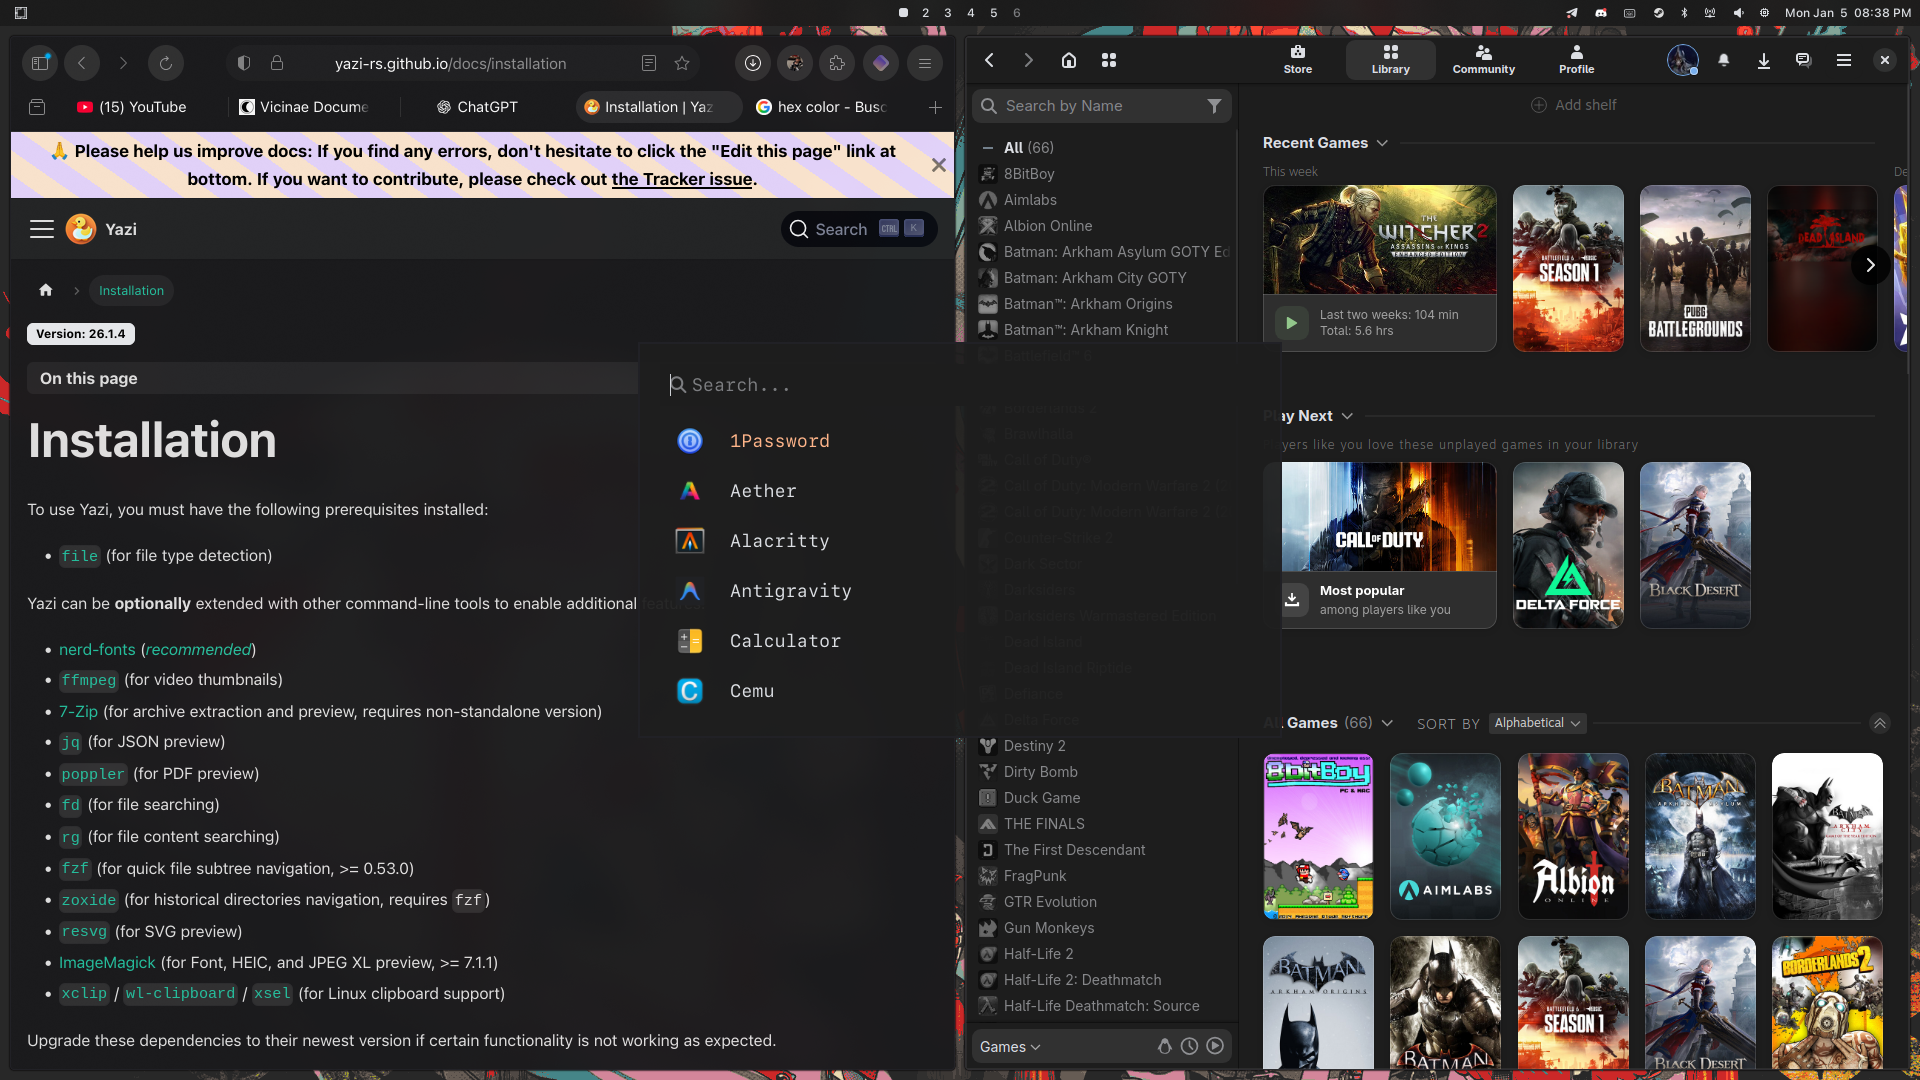Collapse the All Games shelf chevron
1920x1080 pixels.
click(x=1880, y=723)
